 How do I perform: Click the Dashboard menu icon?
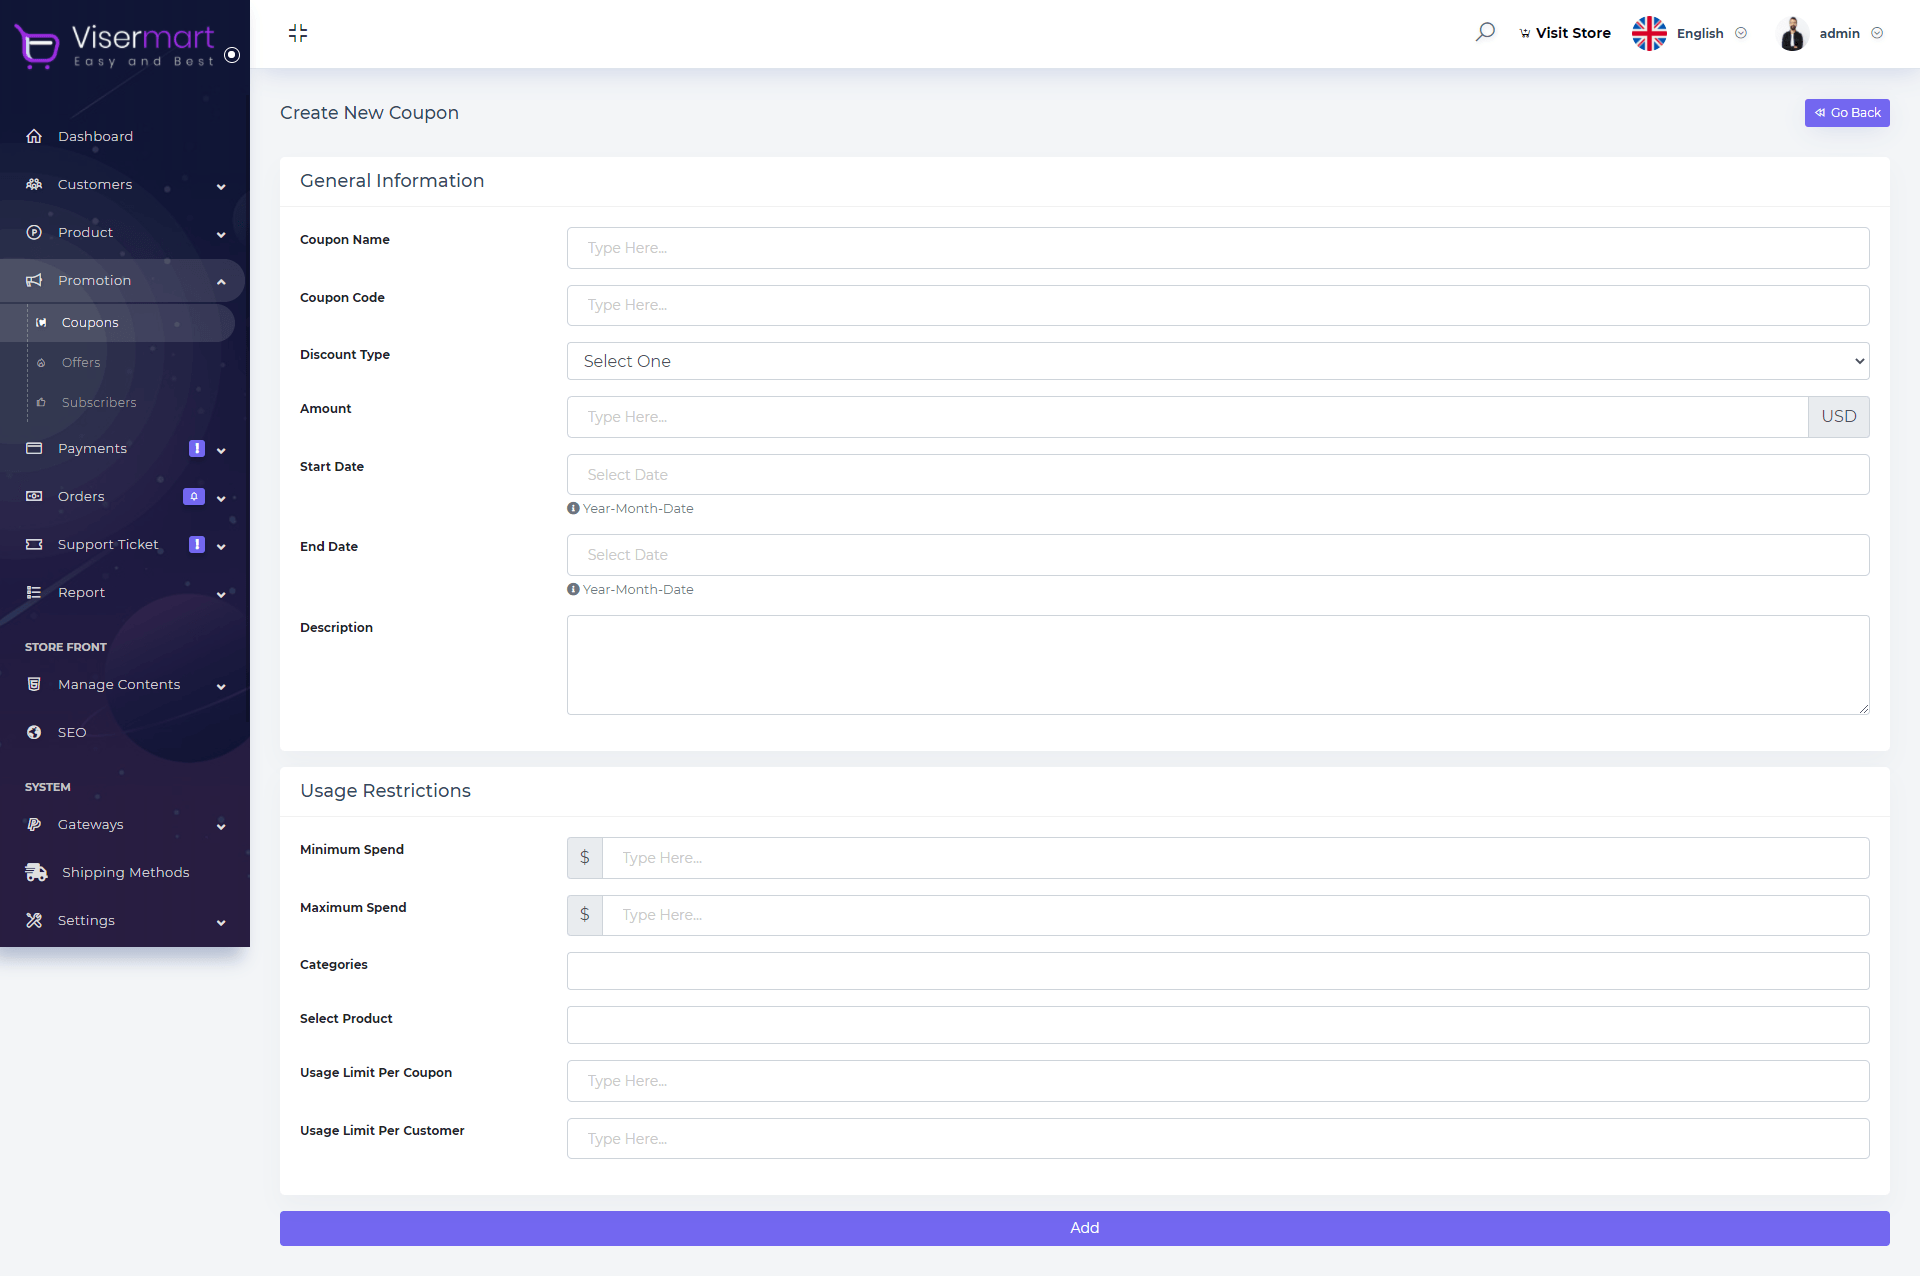(33, 135)
